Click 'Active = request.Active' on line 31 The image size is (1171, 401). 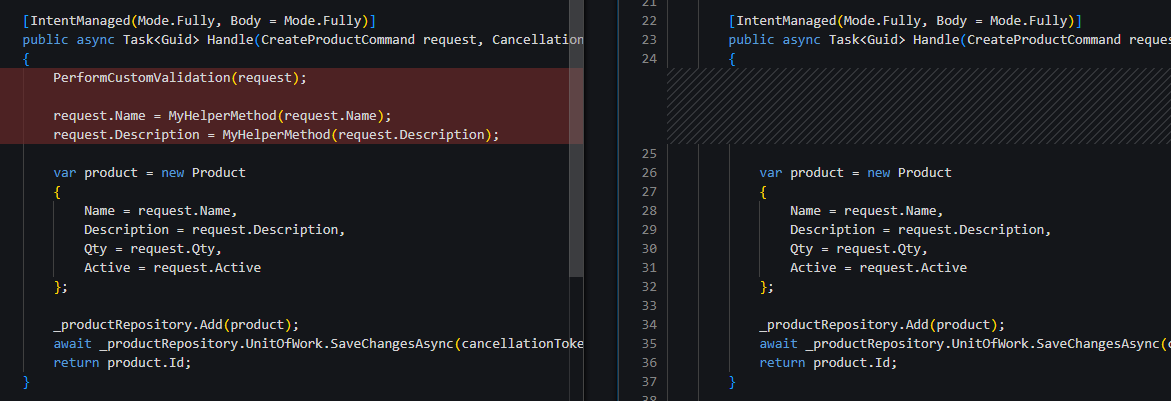(879, 268)
